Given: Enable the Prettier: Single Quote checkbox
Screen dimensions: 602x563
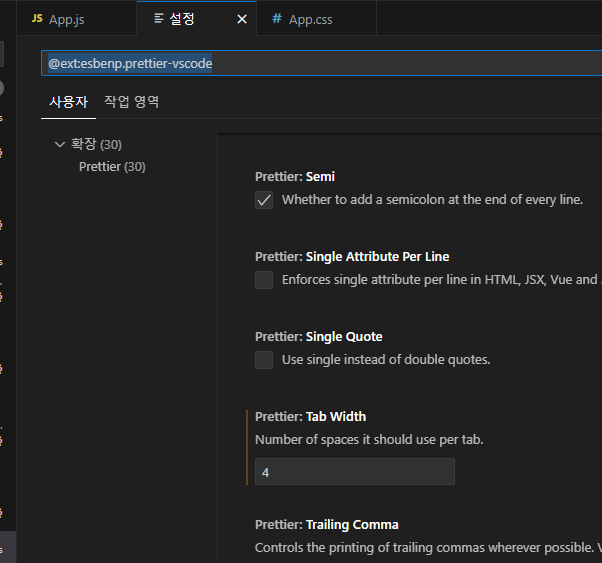Looking at the screenshot, I should (264, 360).
